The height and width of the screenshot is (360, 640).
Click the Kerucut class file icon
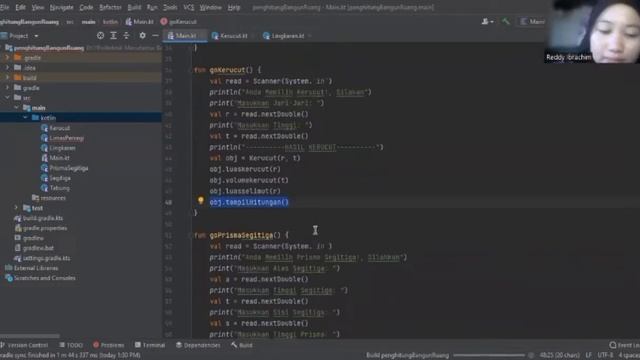44,128
